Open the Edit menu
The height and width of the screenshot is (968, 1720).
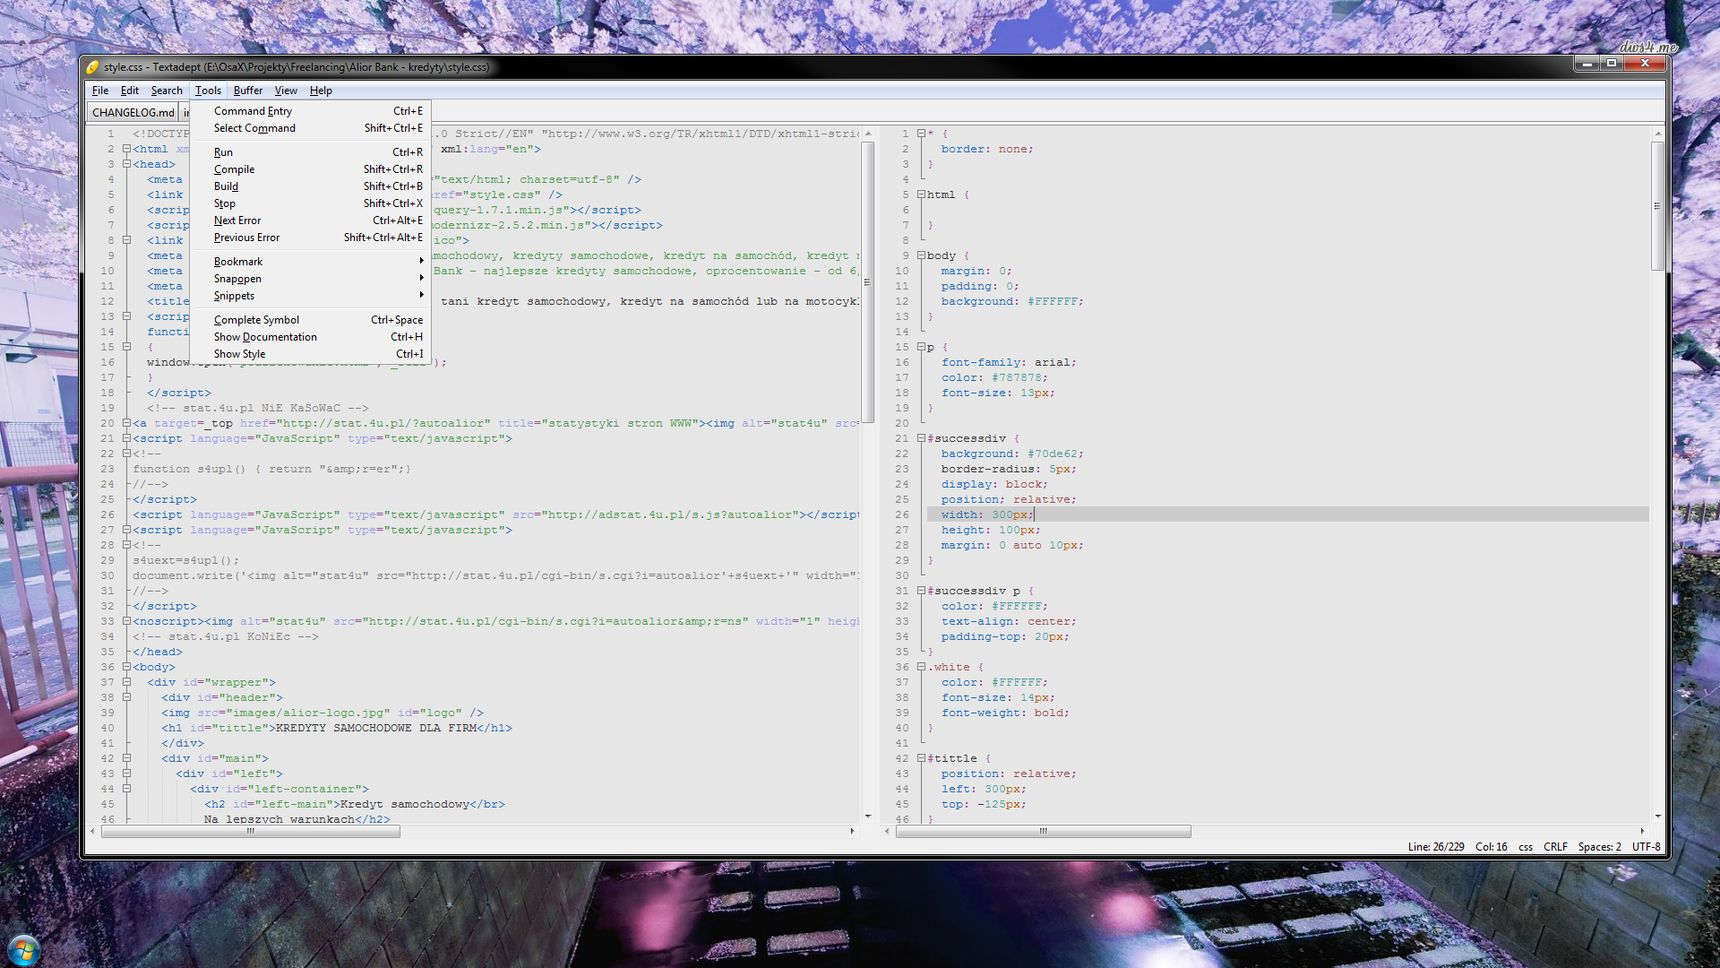[x=130, y=90]
